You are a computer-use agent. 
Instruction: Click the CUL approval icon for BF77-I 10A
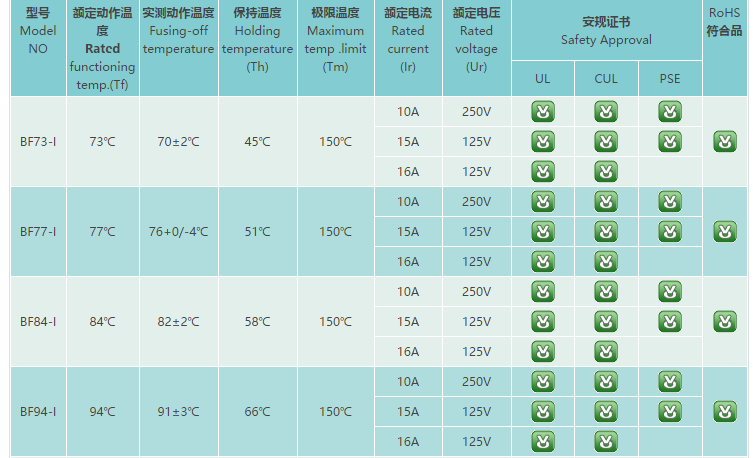tap(606, 202)
